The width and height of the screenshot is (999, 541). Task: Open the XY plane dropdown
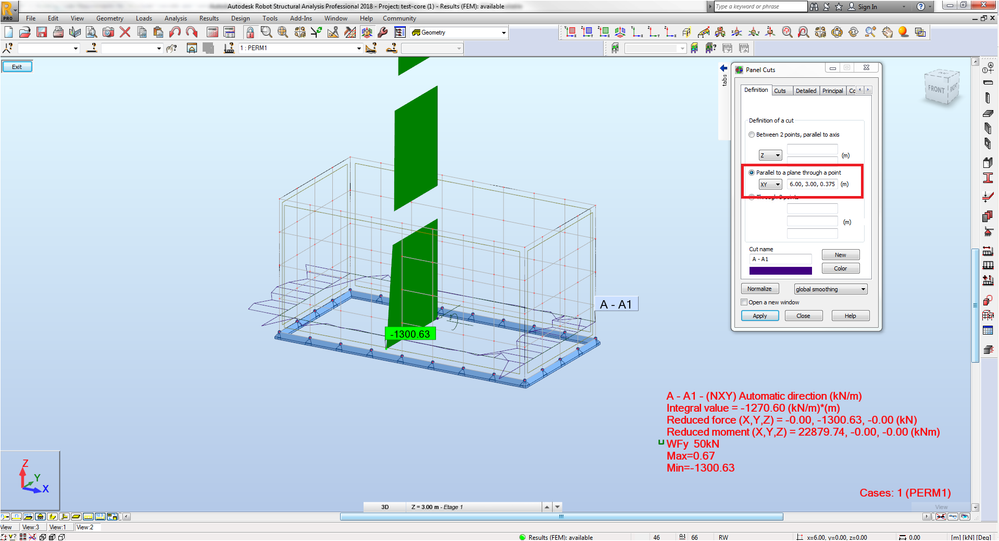pos(770,184)
